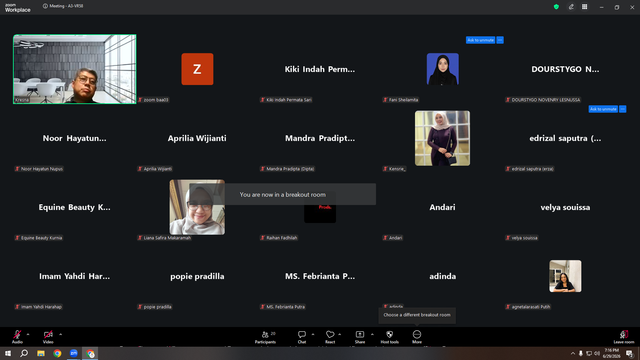Open meeting info icon beside the meeting title
Screen dimensions: 640x360
(45, 6)
